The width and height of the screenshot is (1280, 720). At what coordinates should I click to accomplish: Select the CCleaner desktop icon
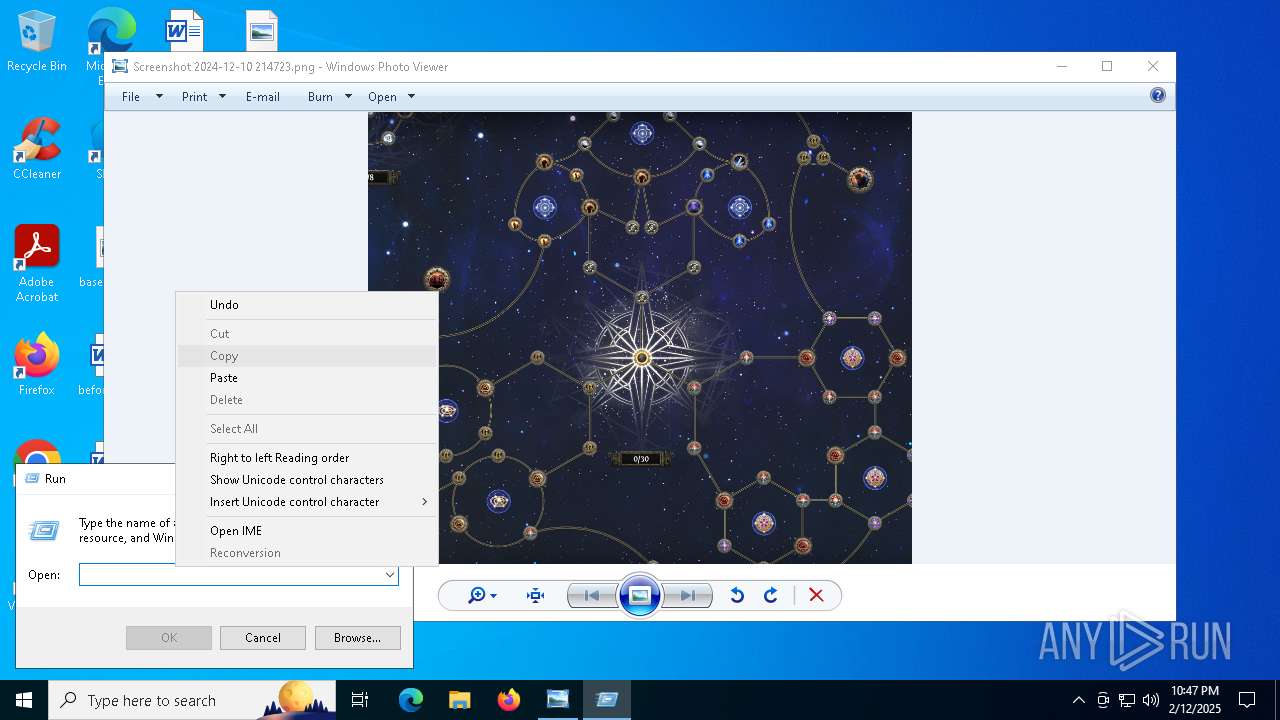tap(37, 150)
